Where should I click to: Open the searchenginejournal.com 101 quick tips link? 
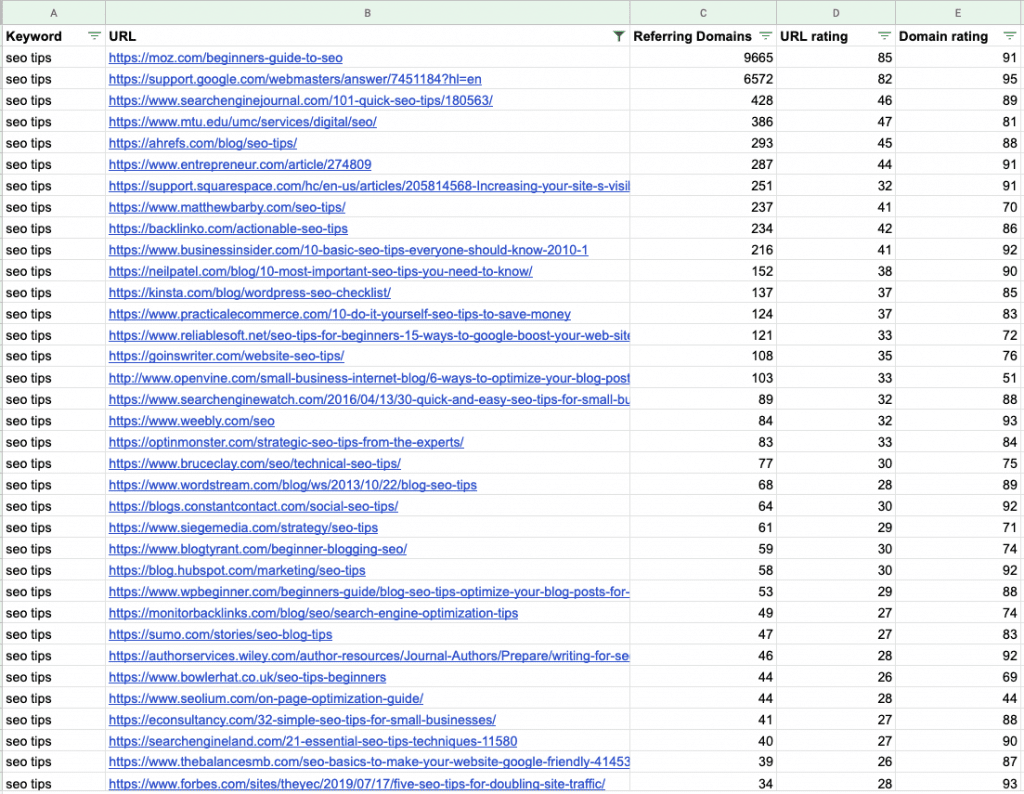coord(300,101)
